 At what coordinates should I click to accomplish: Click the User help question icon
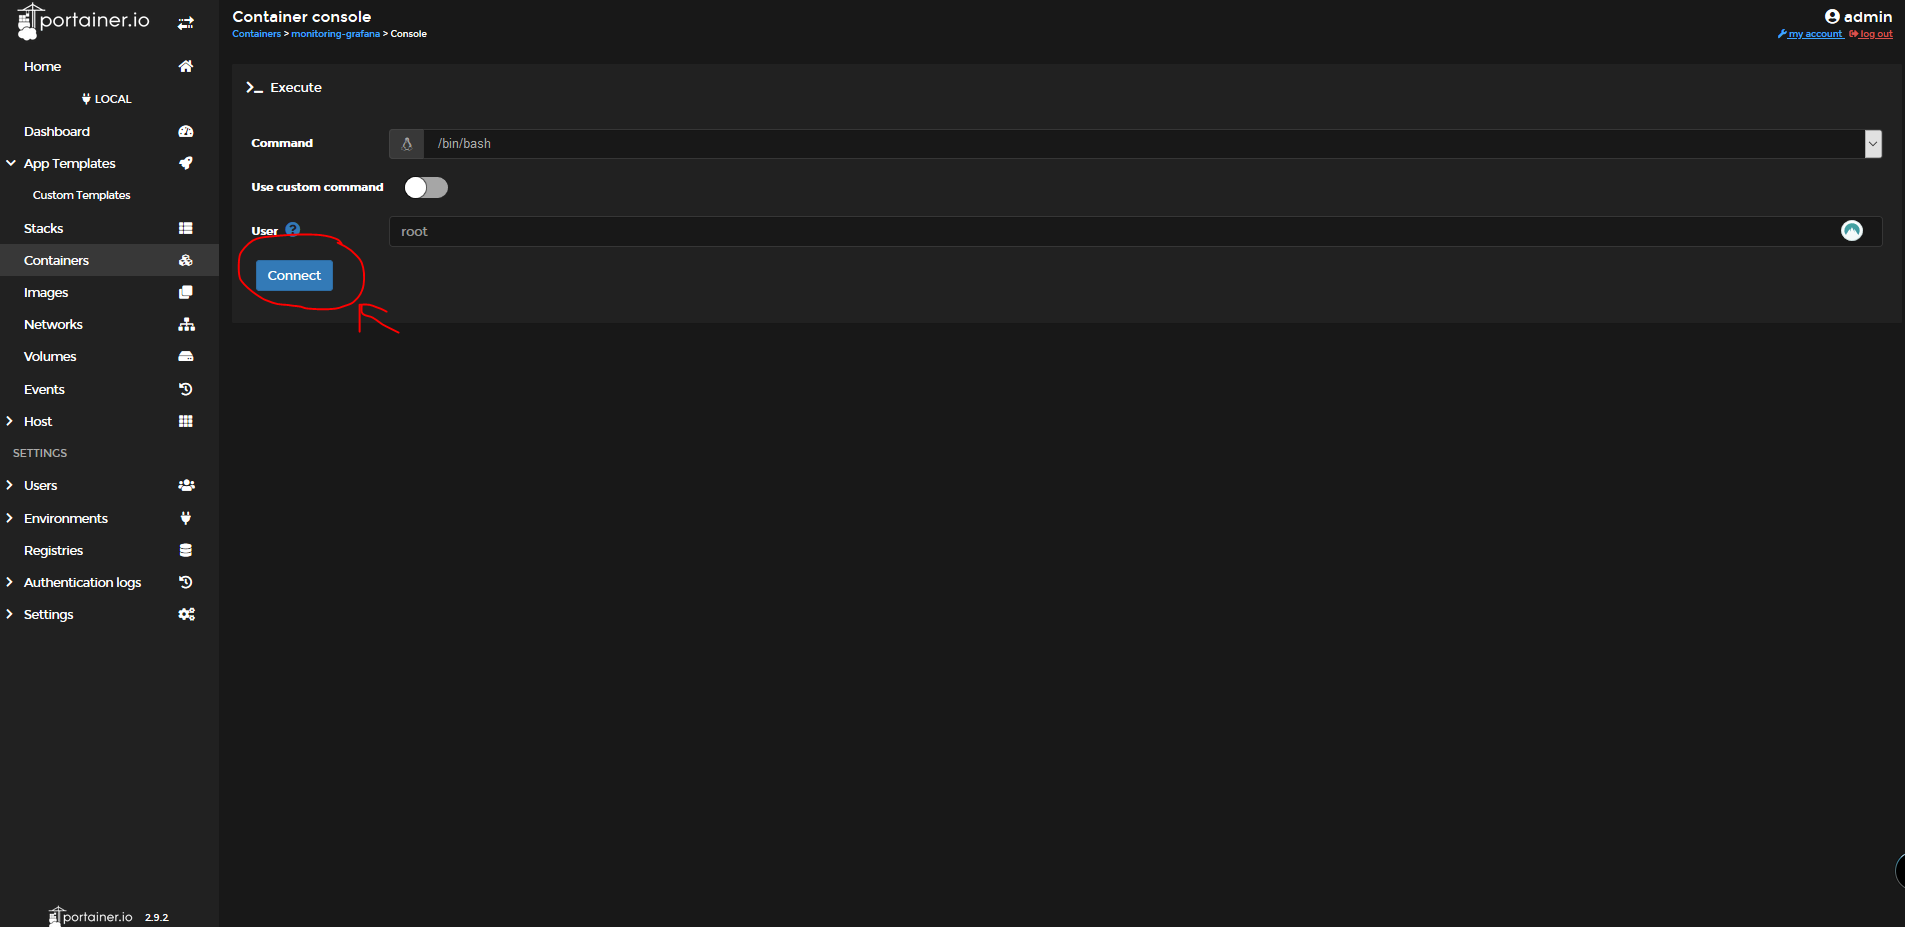pos(292,229)
